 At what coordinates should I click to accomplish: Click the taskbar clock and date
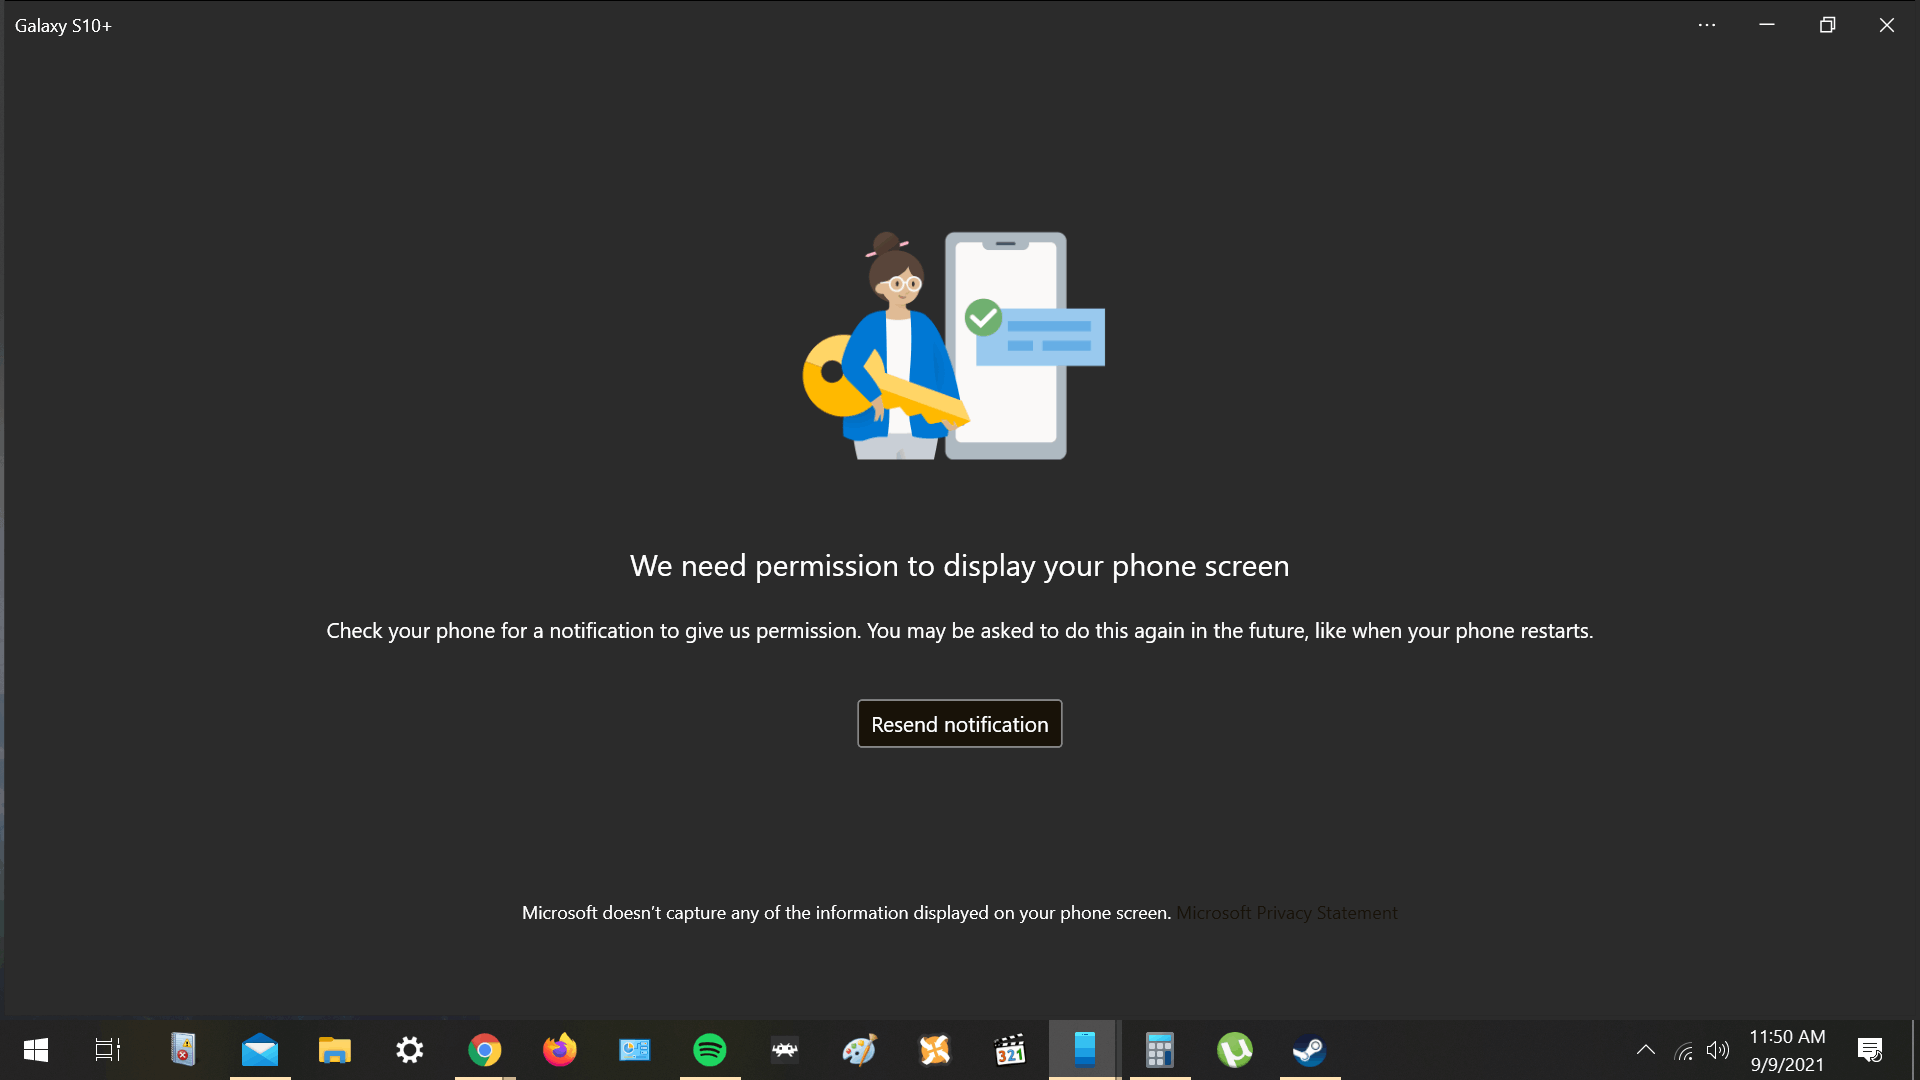click(x=1787, y=1050)
